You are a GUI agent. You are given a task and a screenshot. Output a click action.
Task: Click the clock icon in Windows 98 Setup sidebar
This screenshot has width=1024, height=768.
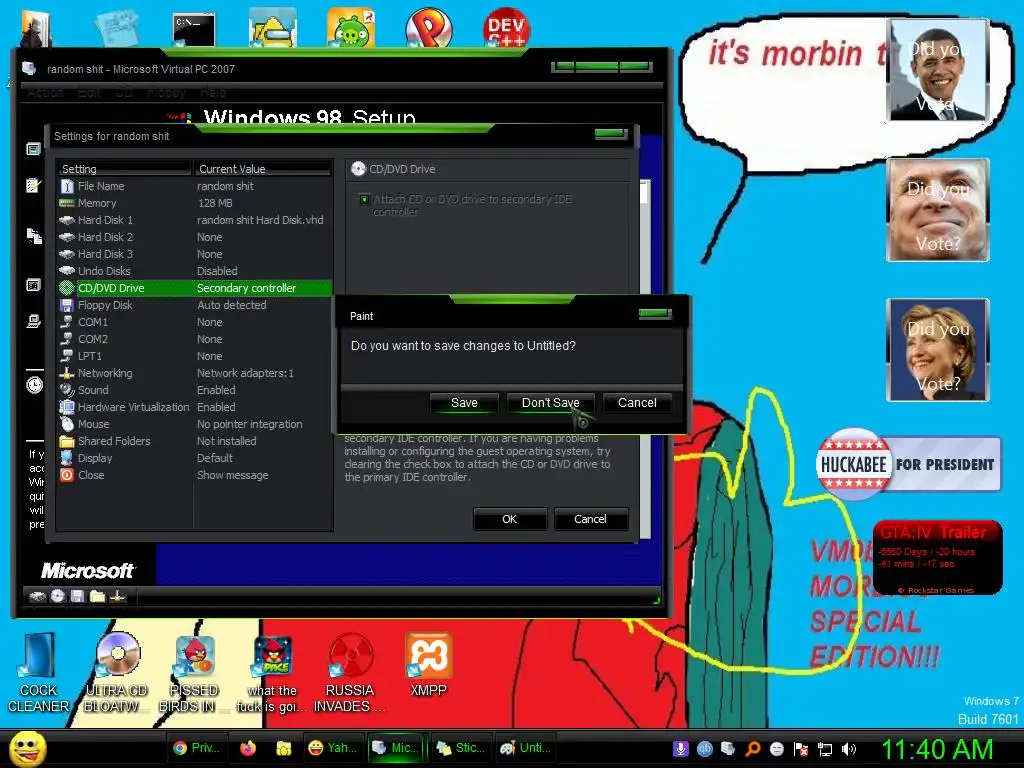(35, 385)
